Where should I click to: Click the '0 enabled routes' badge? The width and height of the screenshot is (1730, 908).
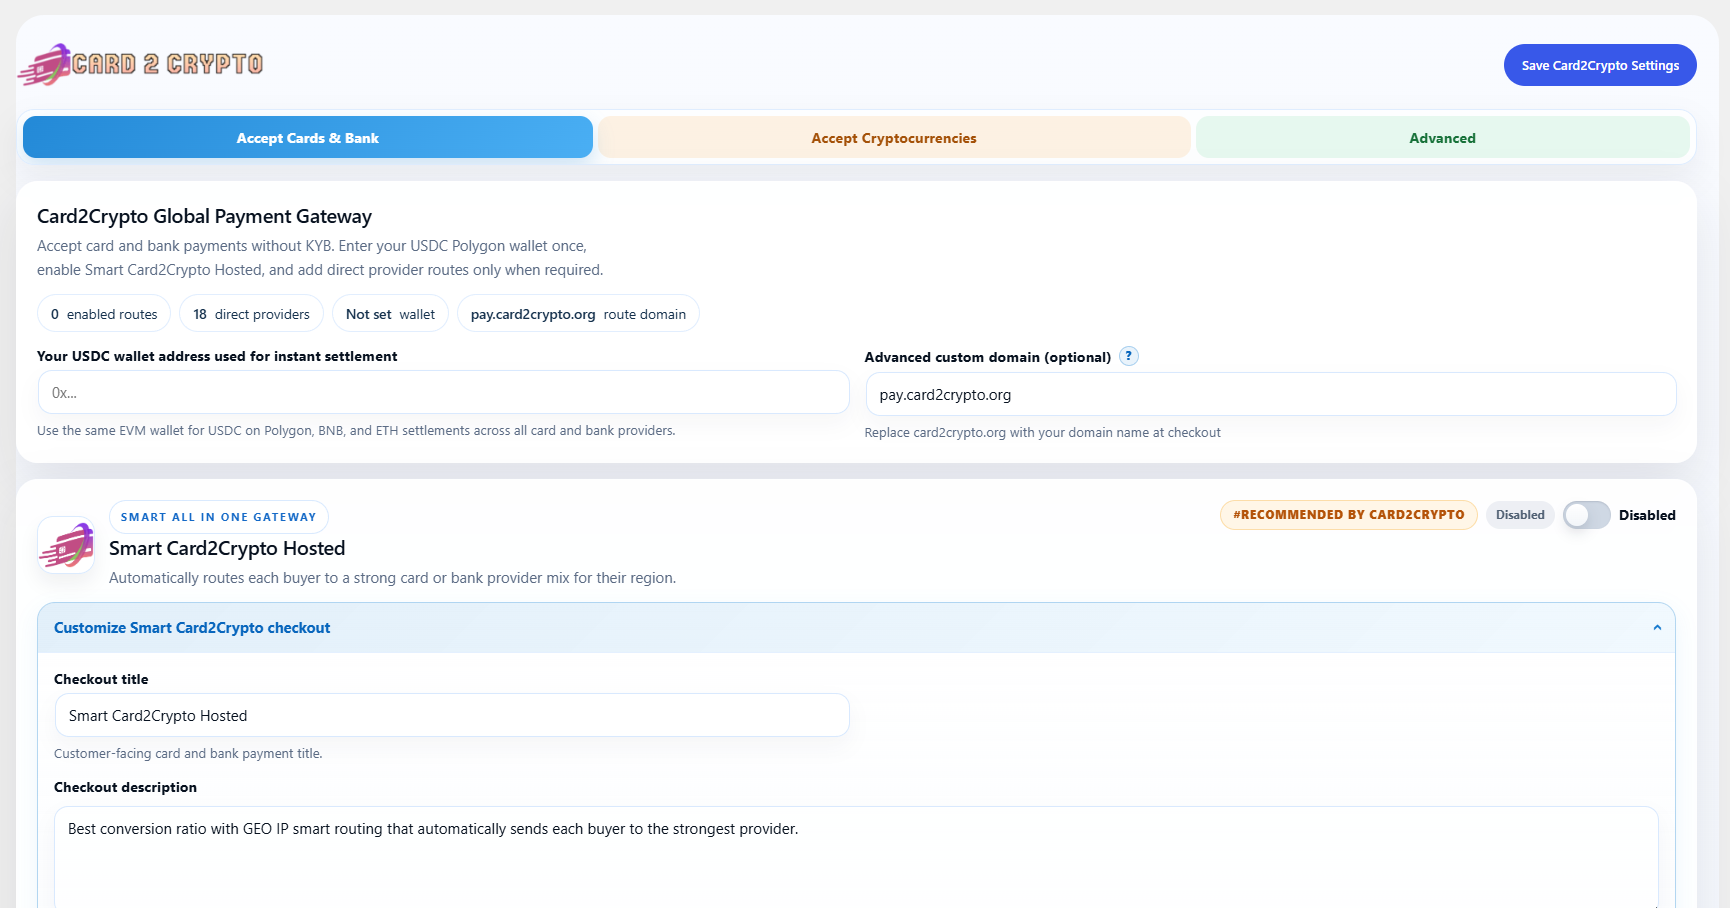point(104,314)
